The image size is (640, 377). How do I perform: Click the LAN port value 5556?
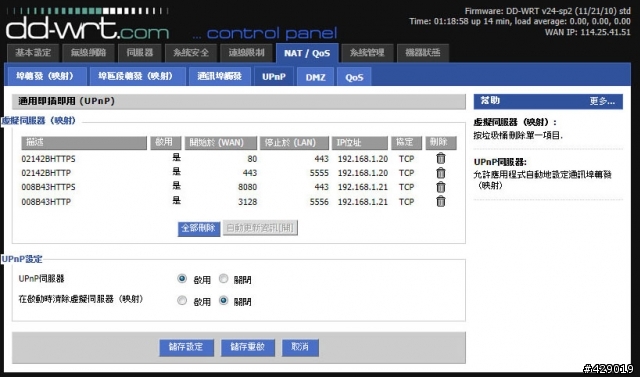pyautogui.click(x=319, y=202)
